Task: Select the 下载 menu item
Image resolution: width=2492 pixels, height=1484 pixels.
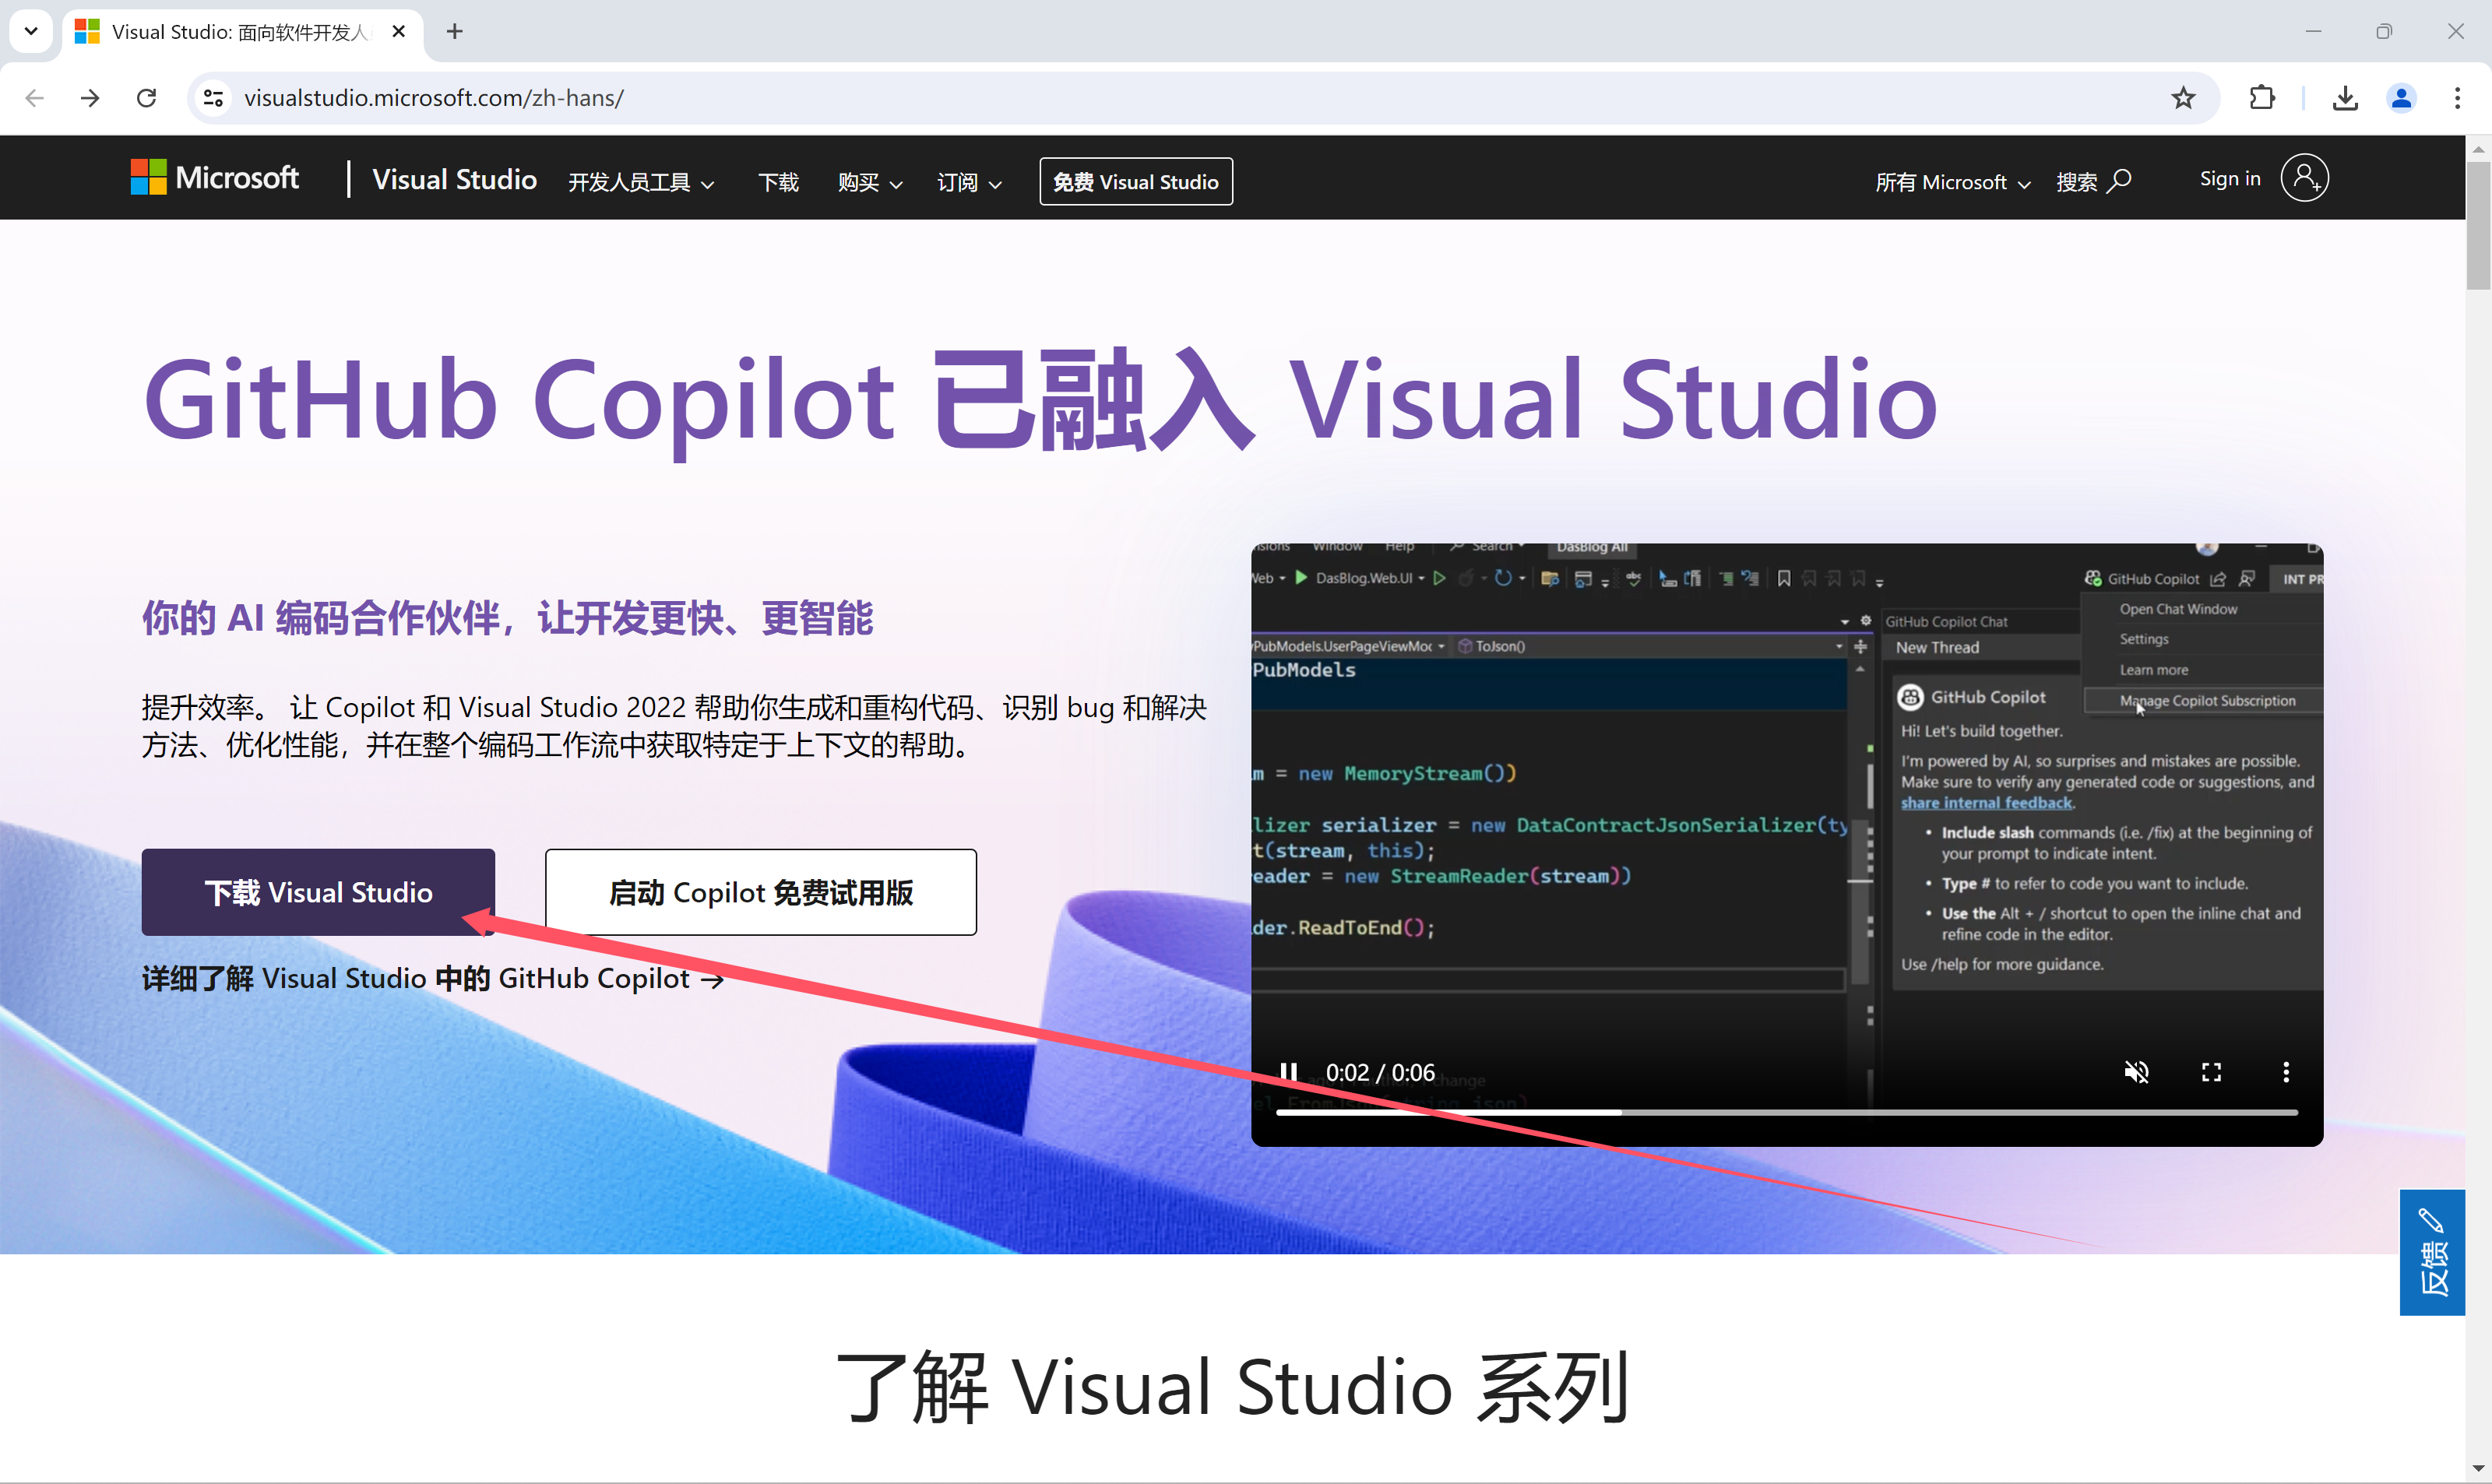Action: tap(778, 182)
